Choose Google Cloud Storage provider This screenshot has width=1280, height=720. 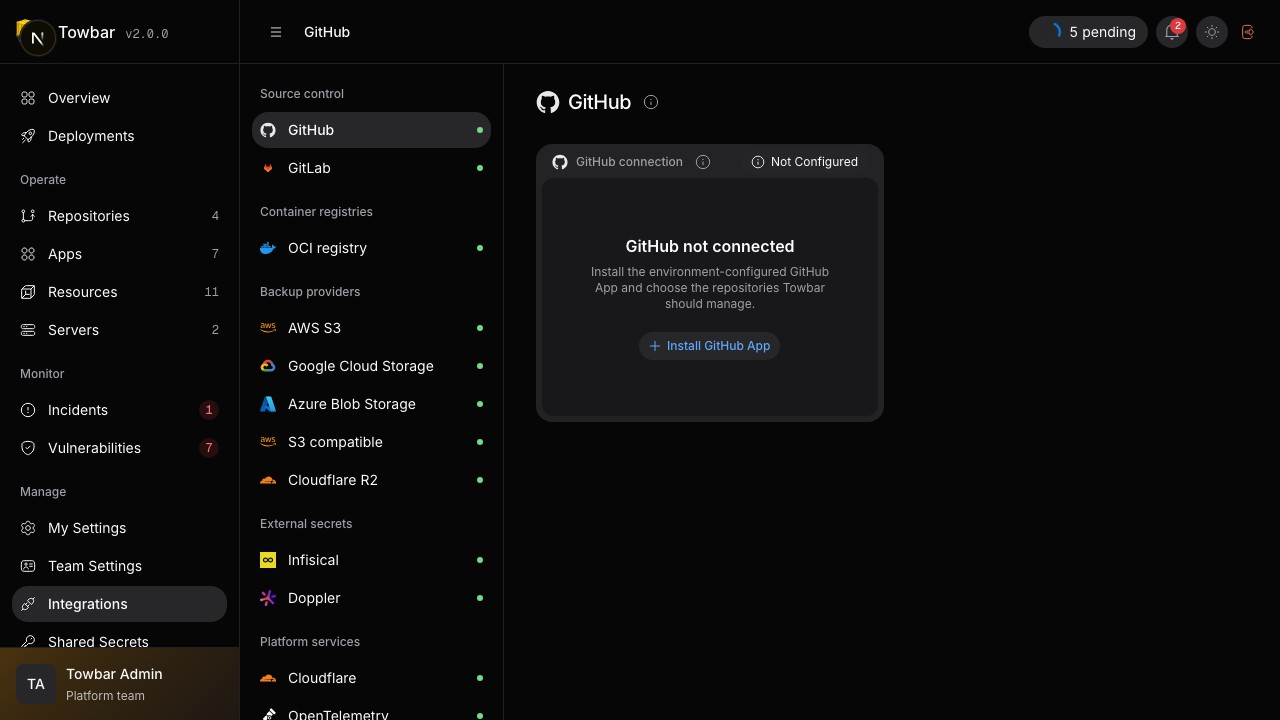(x=371, y=366)
